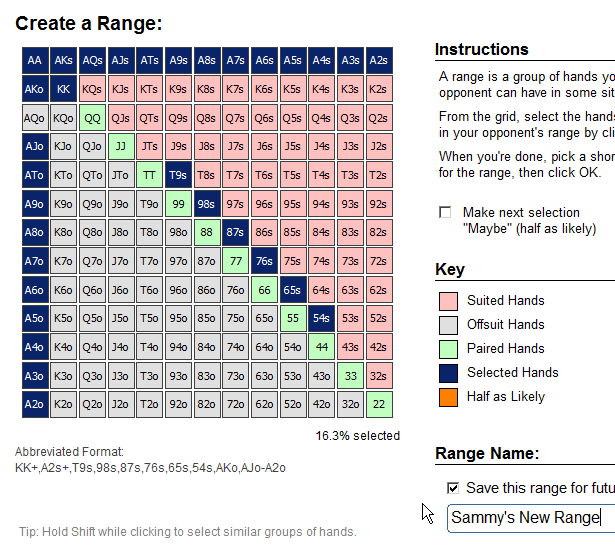Toggle the KK pair cell
The image size is (615, 550).
(64, 89)
